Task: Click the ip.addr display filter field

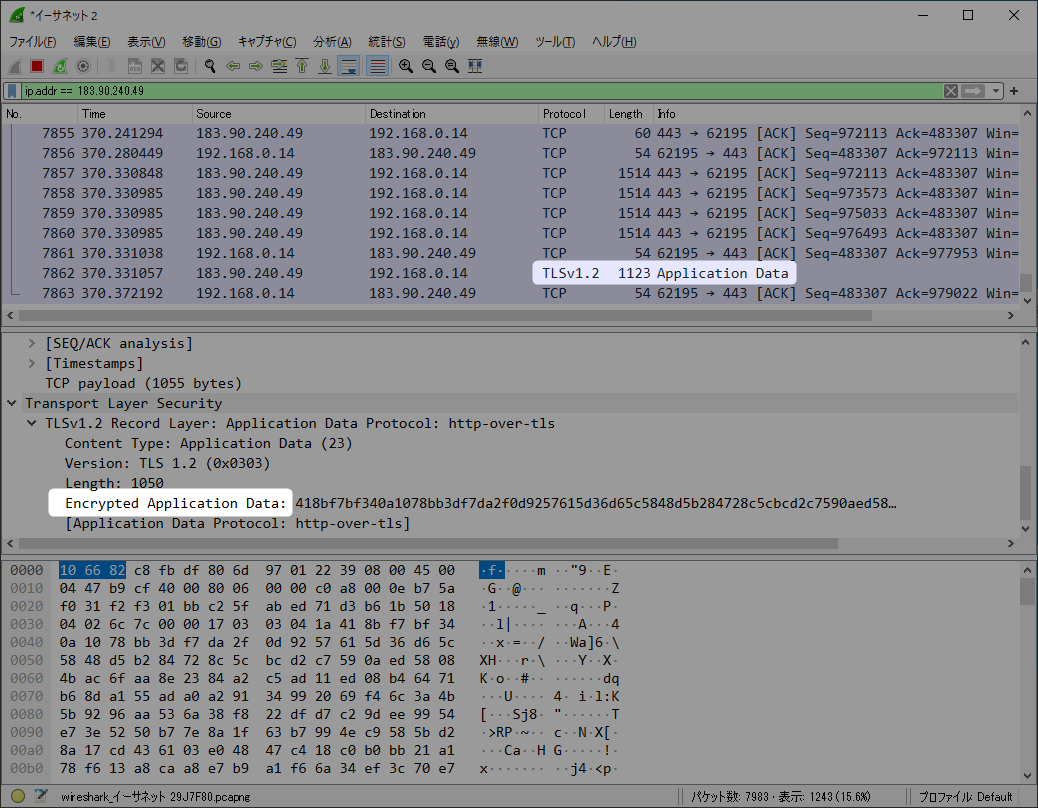Action: (482, 91)
